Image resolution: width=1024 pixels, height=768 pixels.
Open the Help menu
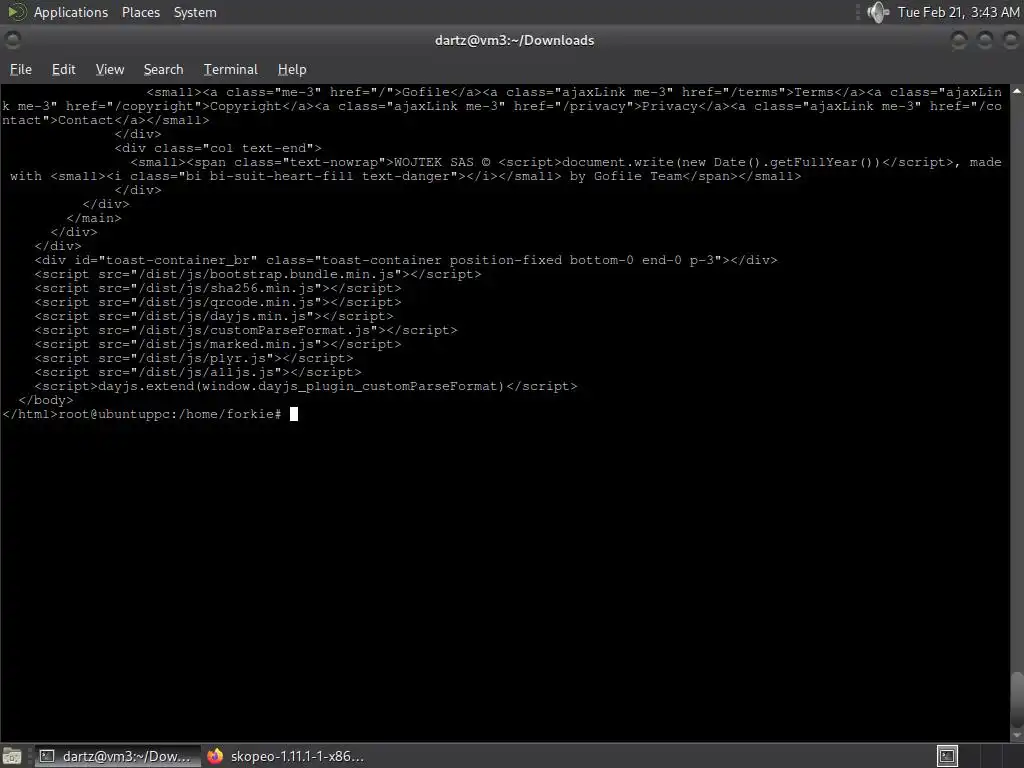(292, 69)
